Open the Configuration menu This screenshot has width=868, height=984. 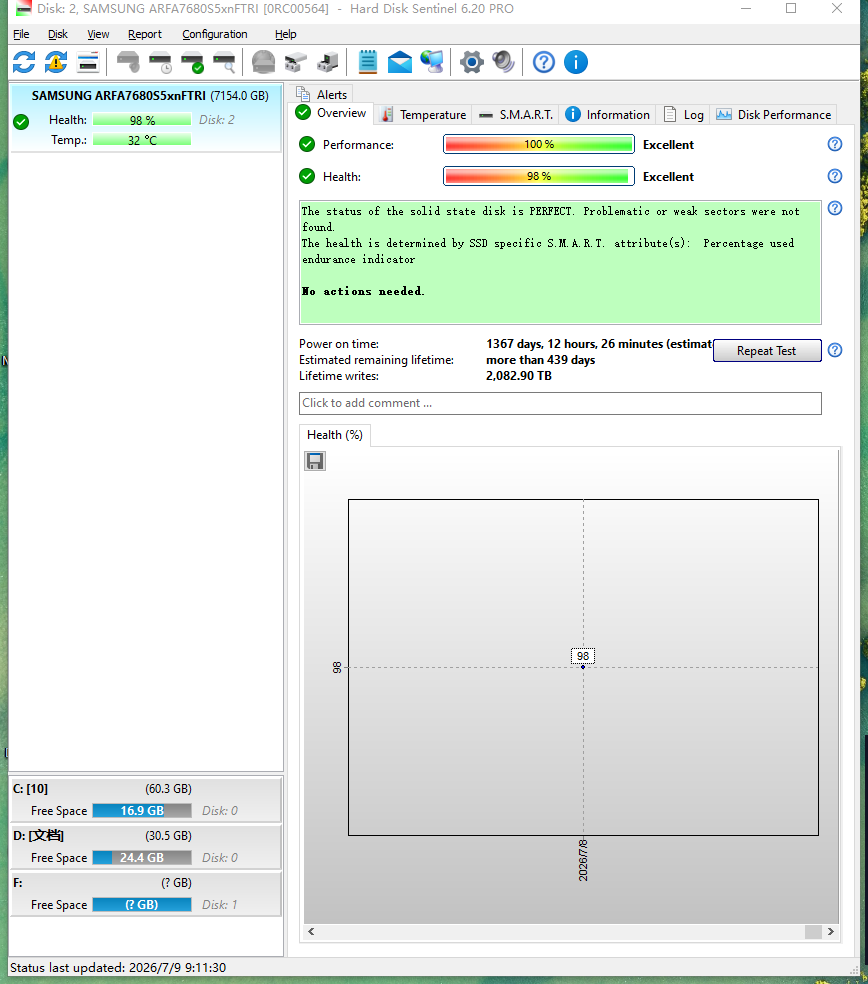(215, 34)
